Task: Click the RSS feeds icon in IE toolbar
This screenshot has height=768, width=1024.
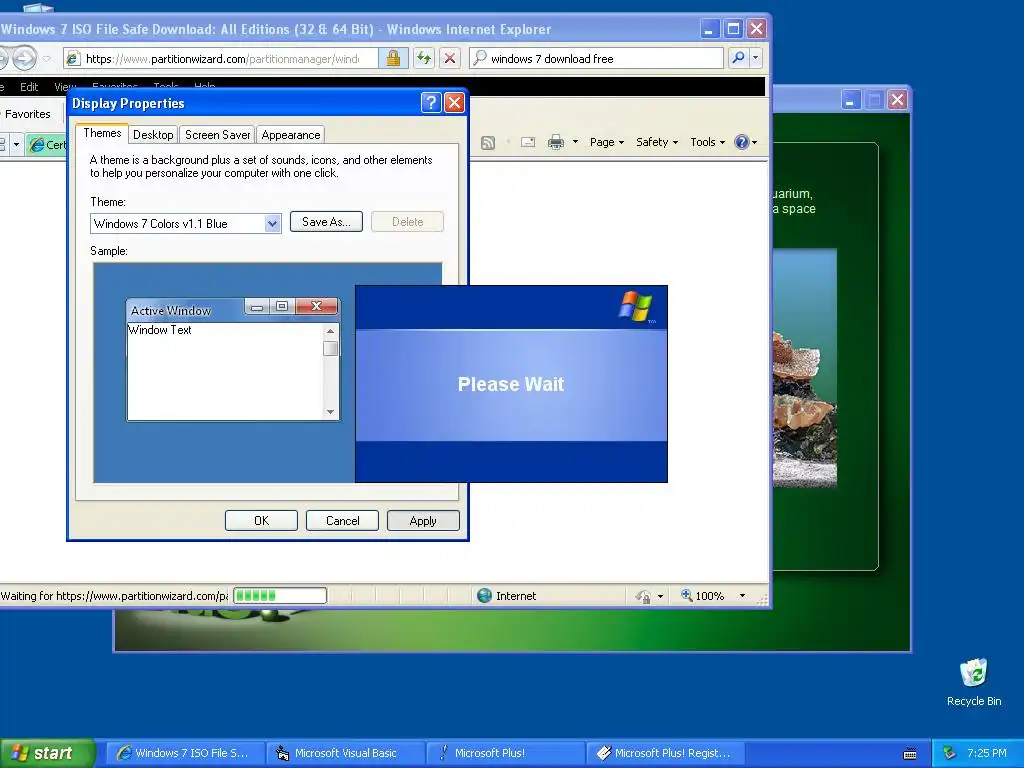Action: tap(488, 142)
